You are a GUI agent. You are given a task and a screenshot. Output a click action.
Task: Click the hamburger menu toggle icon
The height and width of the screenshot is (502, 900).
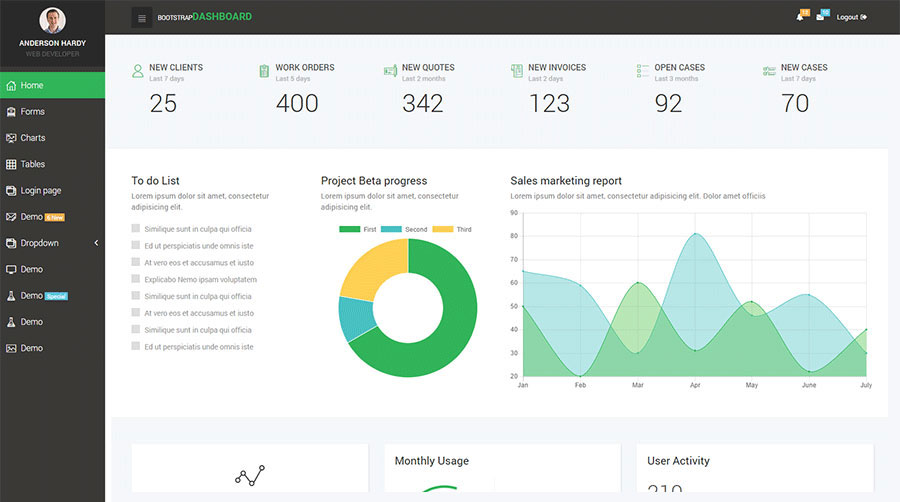click(x=142, y=17)
